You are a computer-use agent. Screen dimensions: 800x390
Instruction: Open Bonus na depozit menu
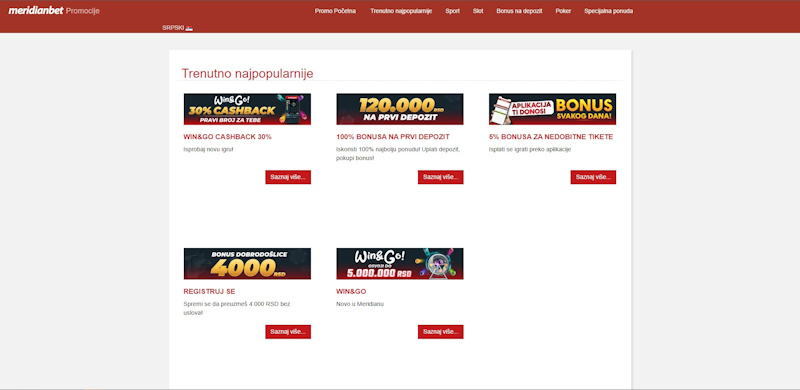point(519,11)
